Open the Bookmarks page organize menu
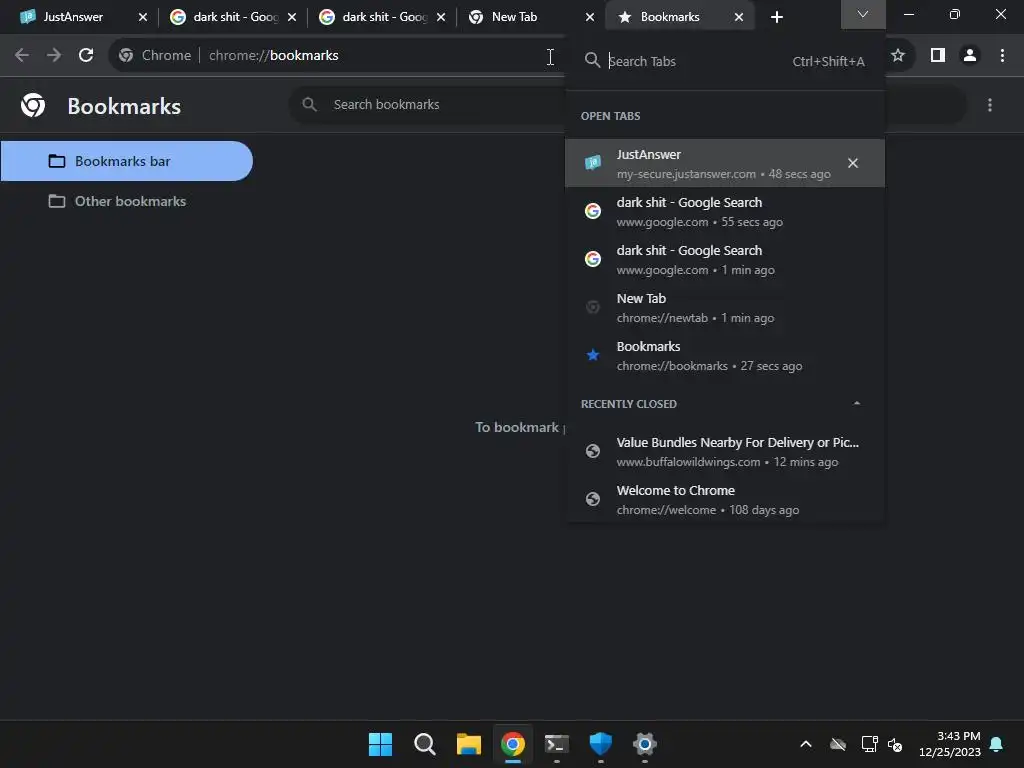1024x768 pixels. point(990,105)
